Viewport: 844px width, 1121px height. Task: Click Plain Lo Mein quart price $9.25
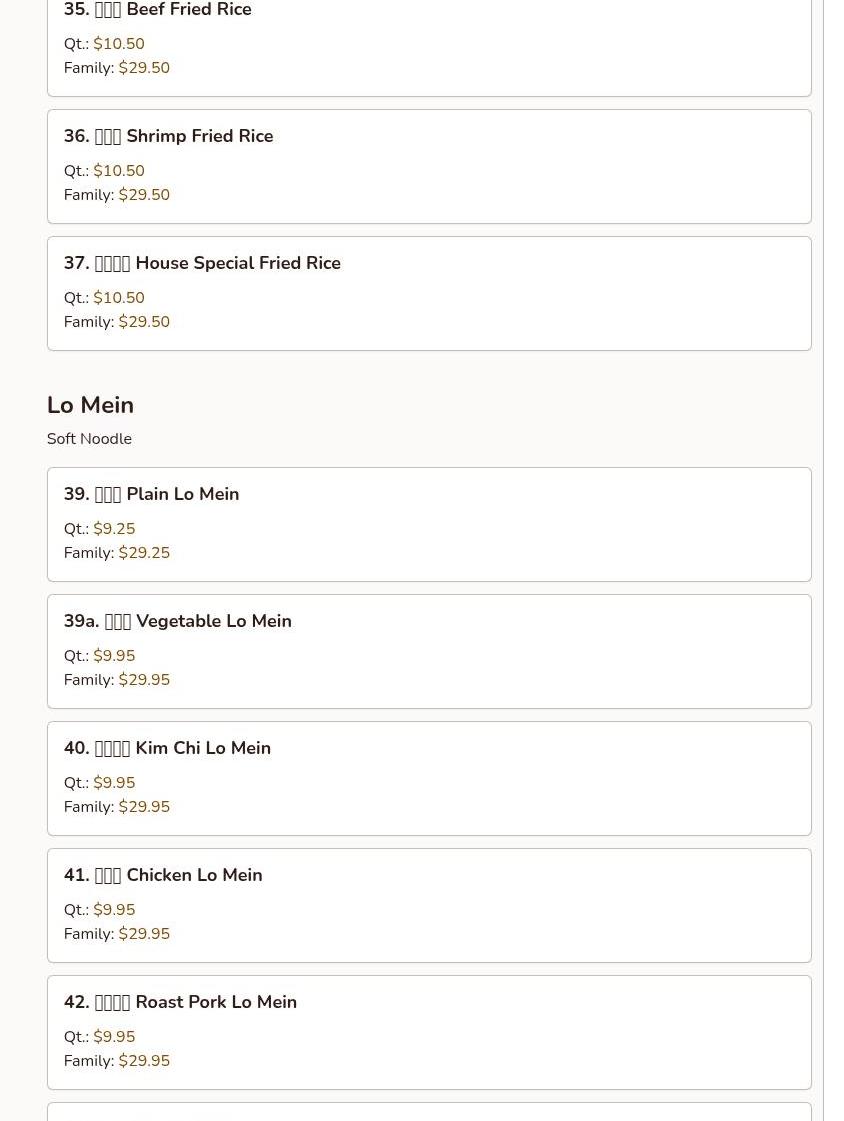114,529
